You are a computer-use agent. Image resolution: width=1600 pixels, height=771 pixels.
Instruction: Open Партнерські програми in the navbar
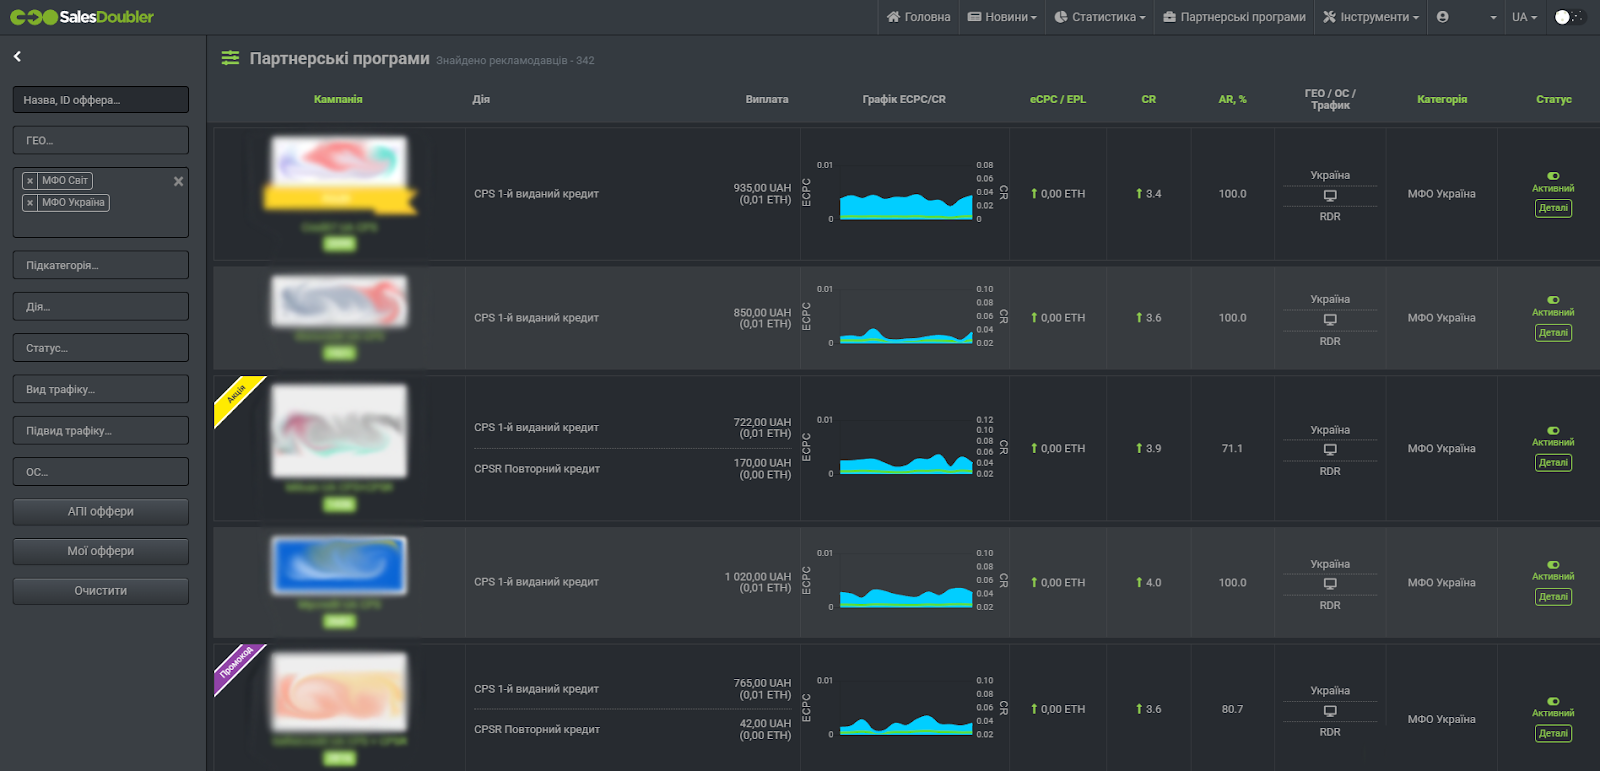point(1234,17)
